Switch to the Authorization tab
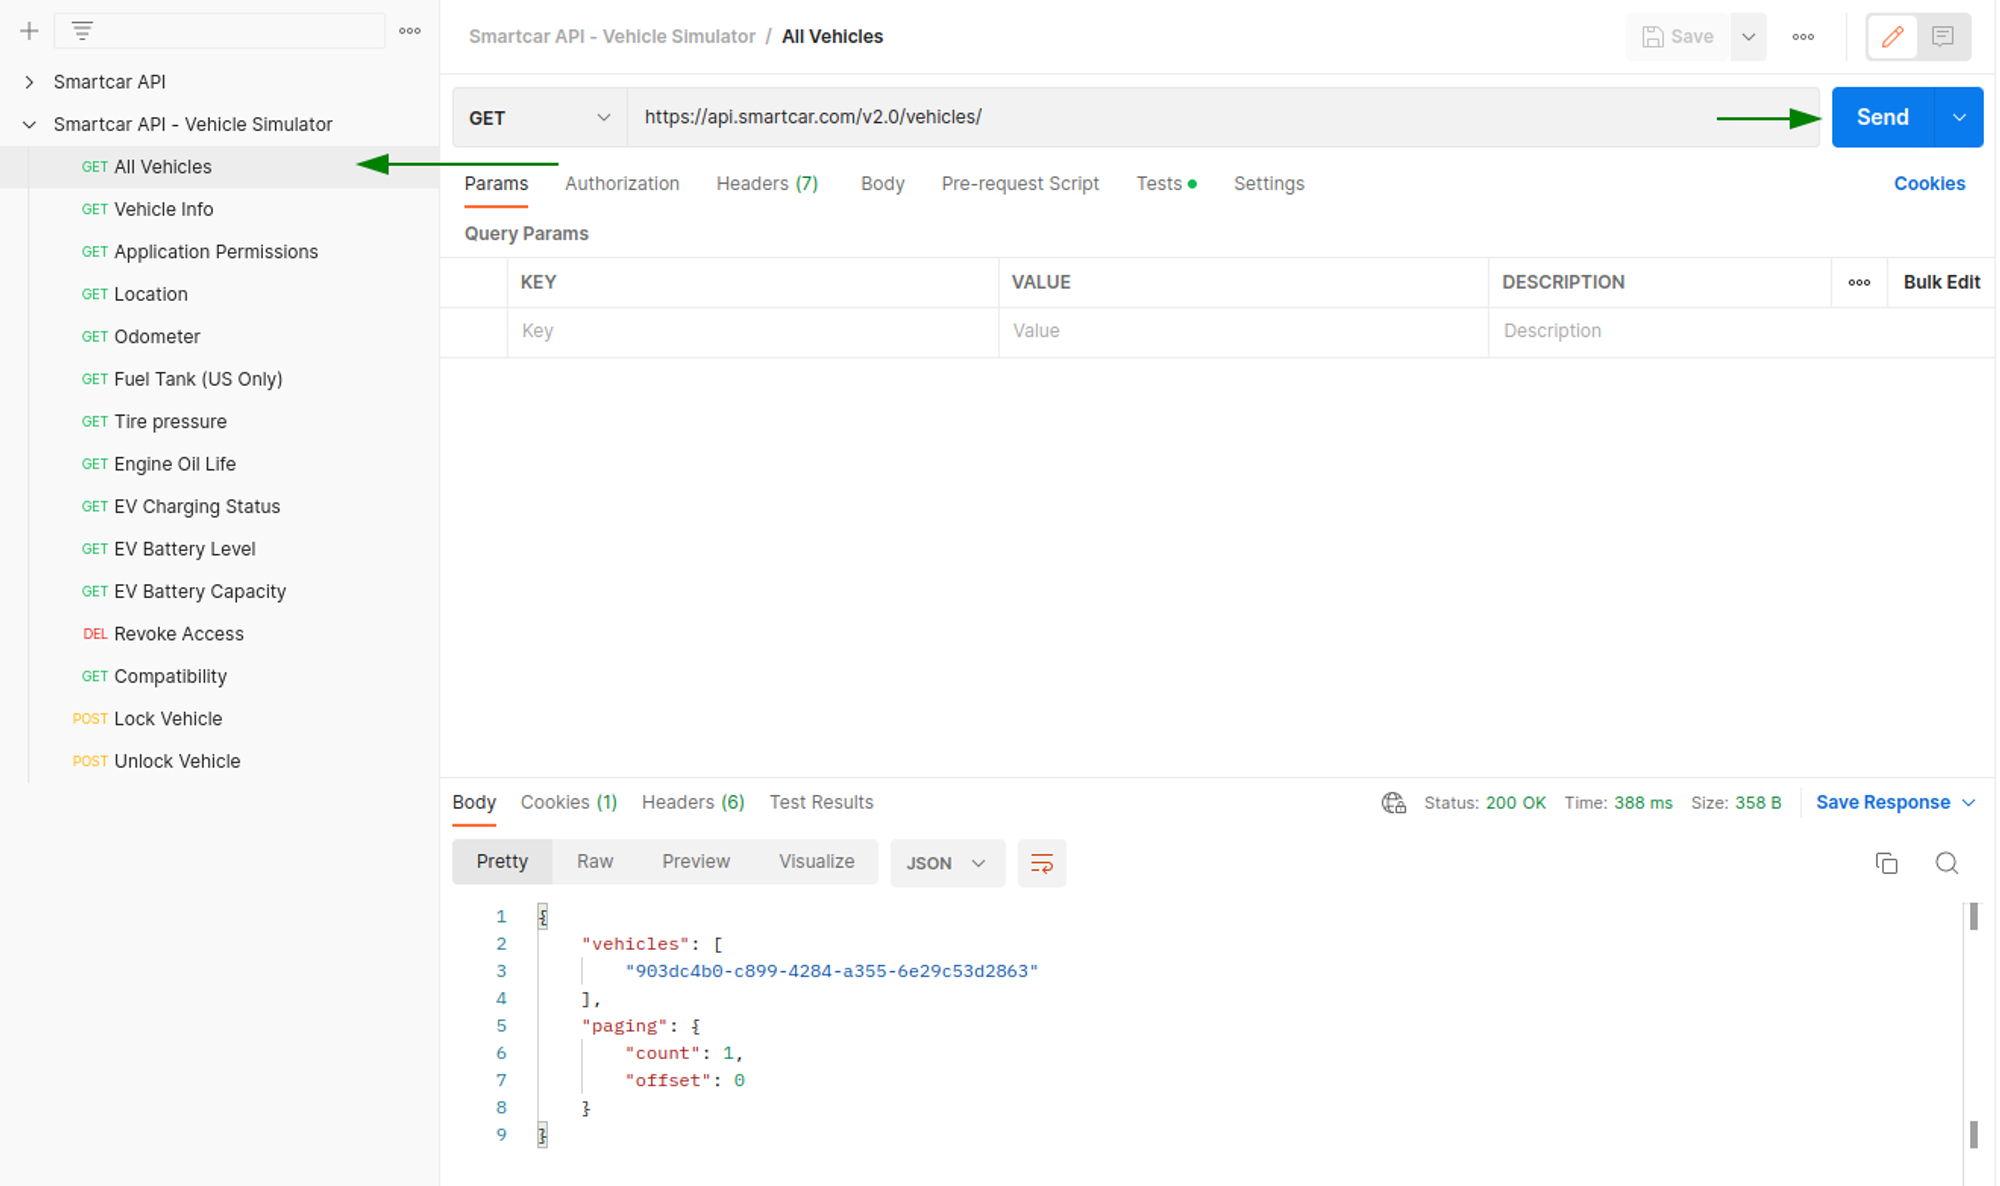Screen dimensions: 2000x1186 pos(622,184)
